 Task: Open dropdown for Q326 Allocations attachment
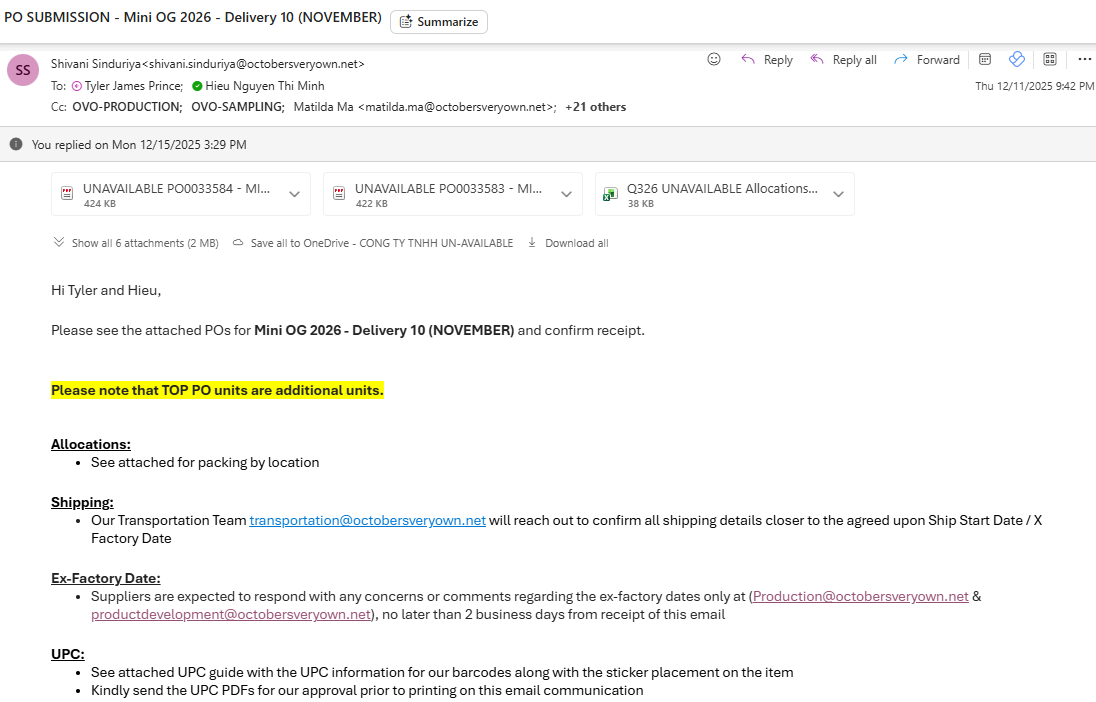(x=838, y=194)
